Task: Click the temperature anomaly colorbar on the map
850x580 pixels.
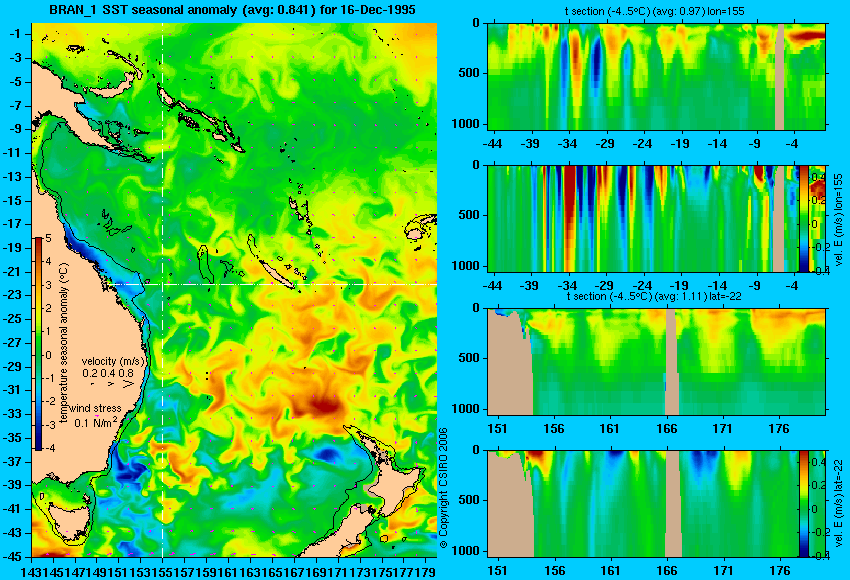Action: tap(38, 344)
